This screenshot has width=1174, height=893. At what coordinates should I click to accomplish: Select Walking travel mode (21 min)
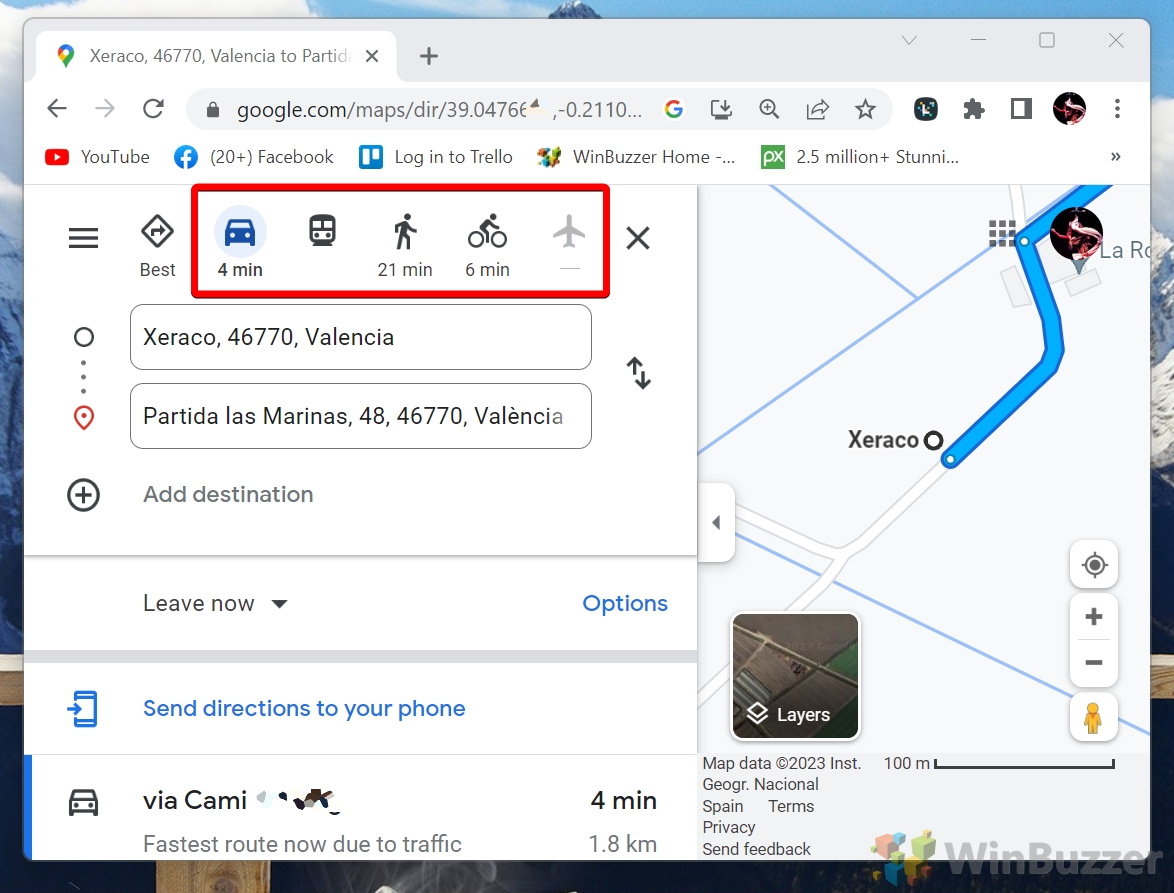405,246
